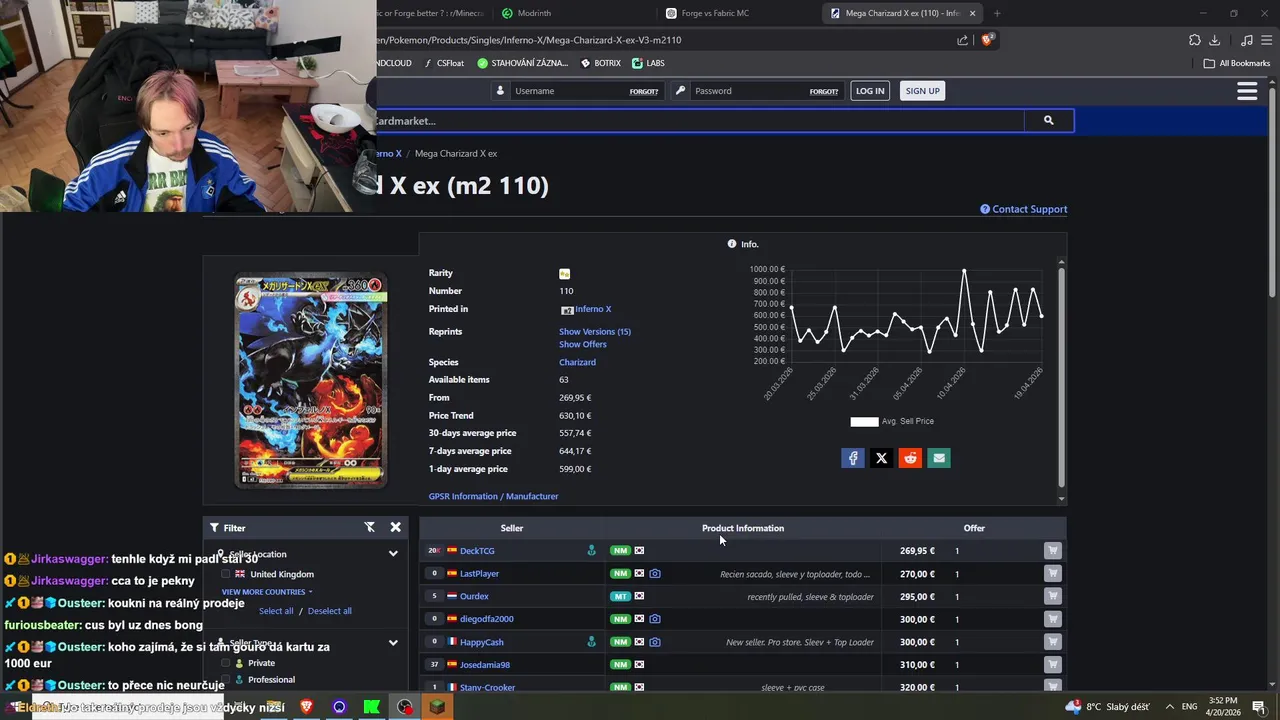Open the Brave browser main menu

1268,40
